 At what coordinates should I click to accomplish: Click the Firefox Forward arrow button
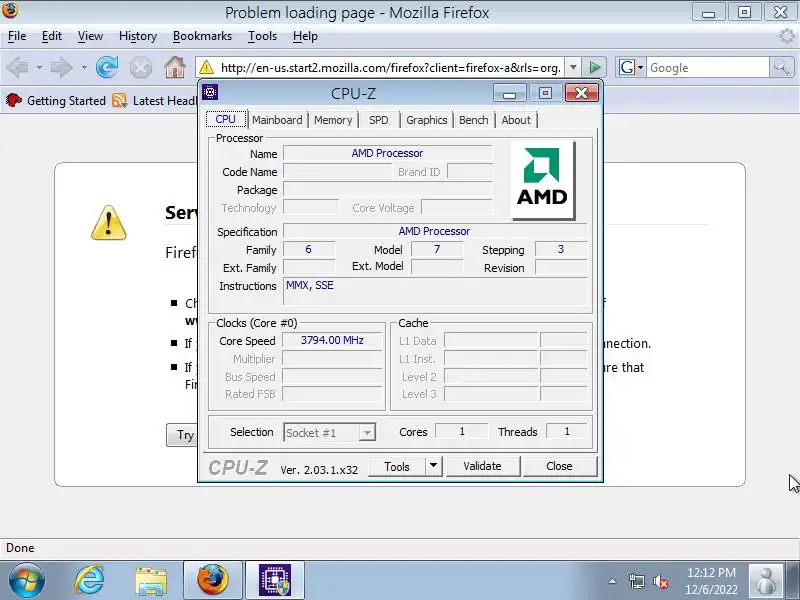(62, 67)
